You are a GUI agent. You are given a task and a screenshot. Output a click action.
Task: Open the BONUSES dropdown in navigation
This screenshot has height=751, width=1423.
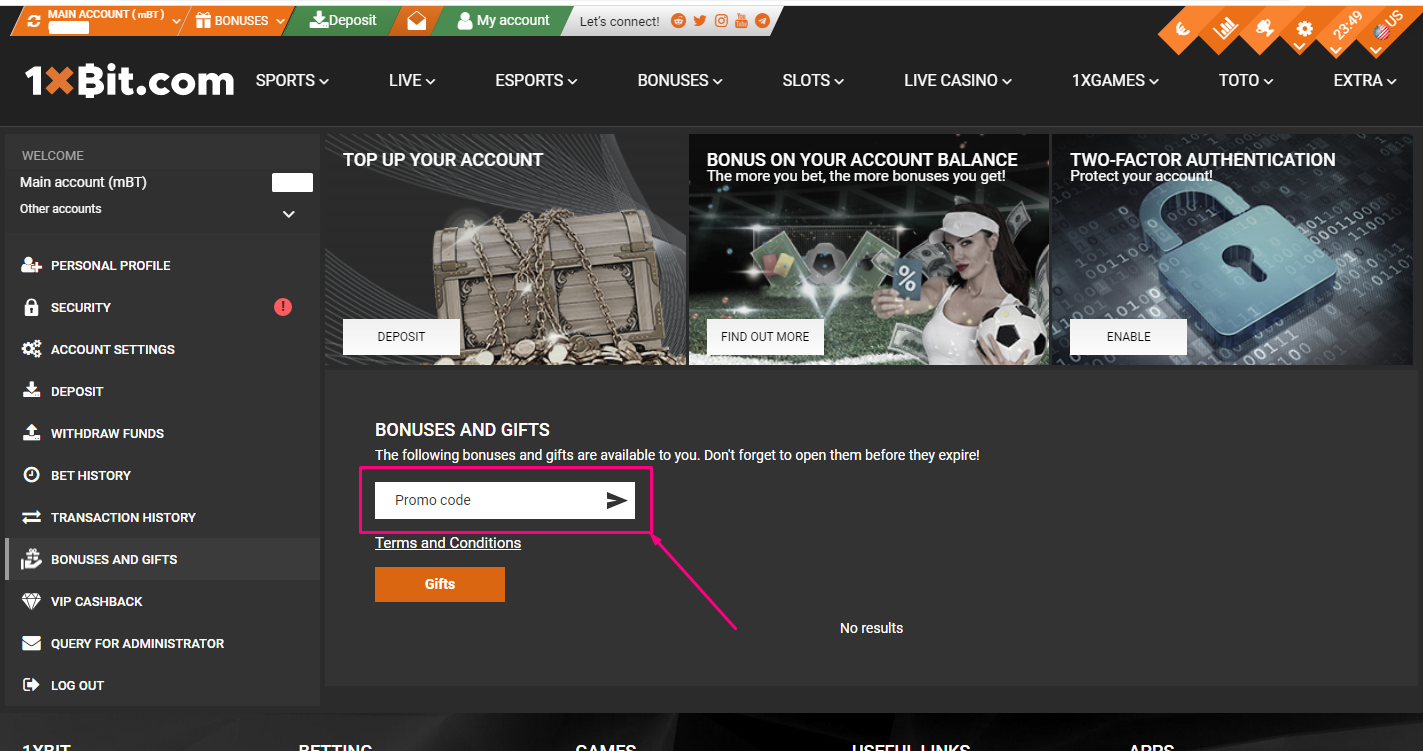tap(679, 80)
